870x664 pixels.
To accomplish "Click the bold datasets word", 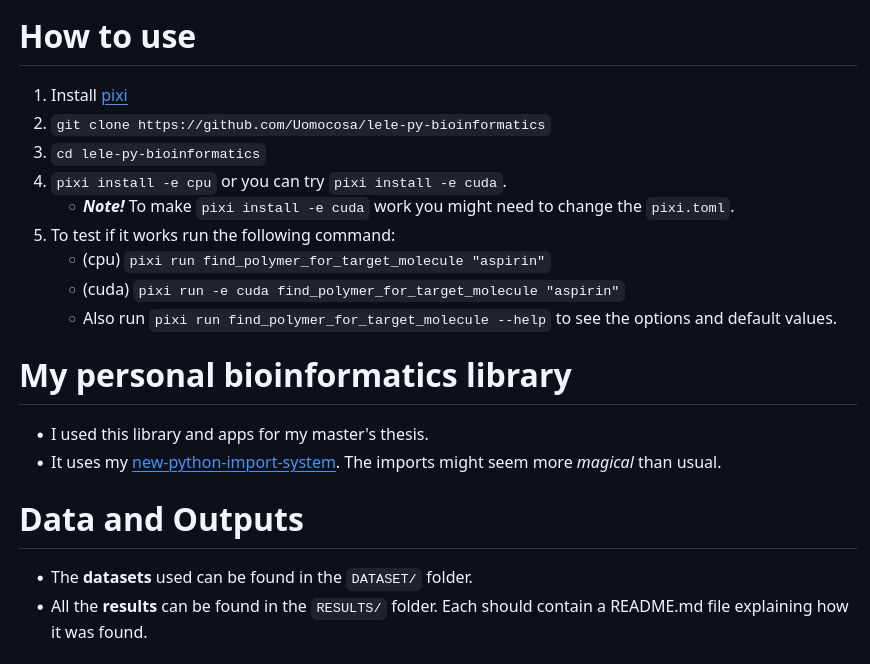I will tap(117, 578).
